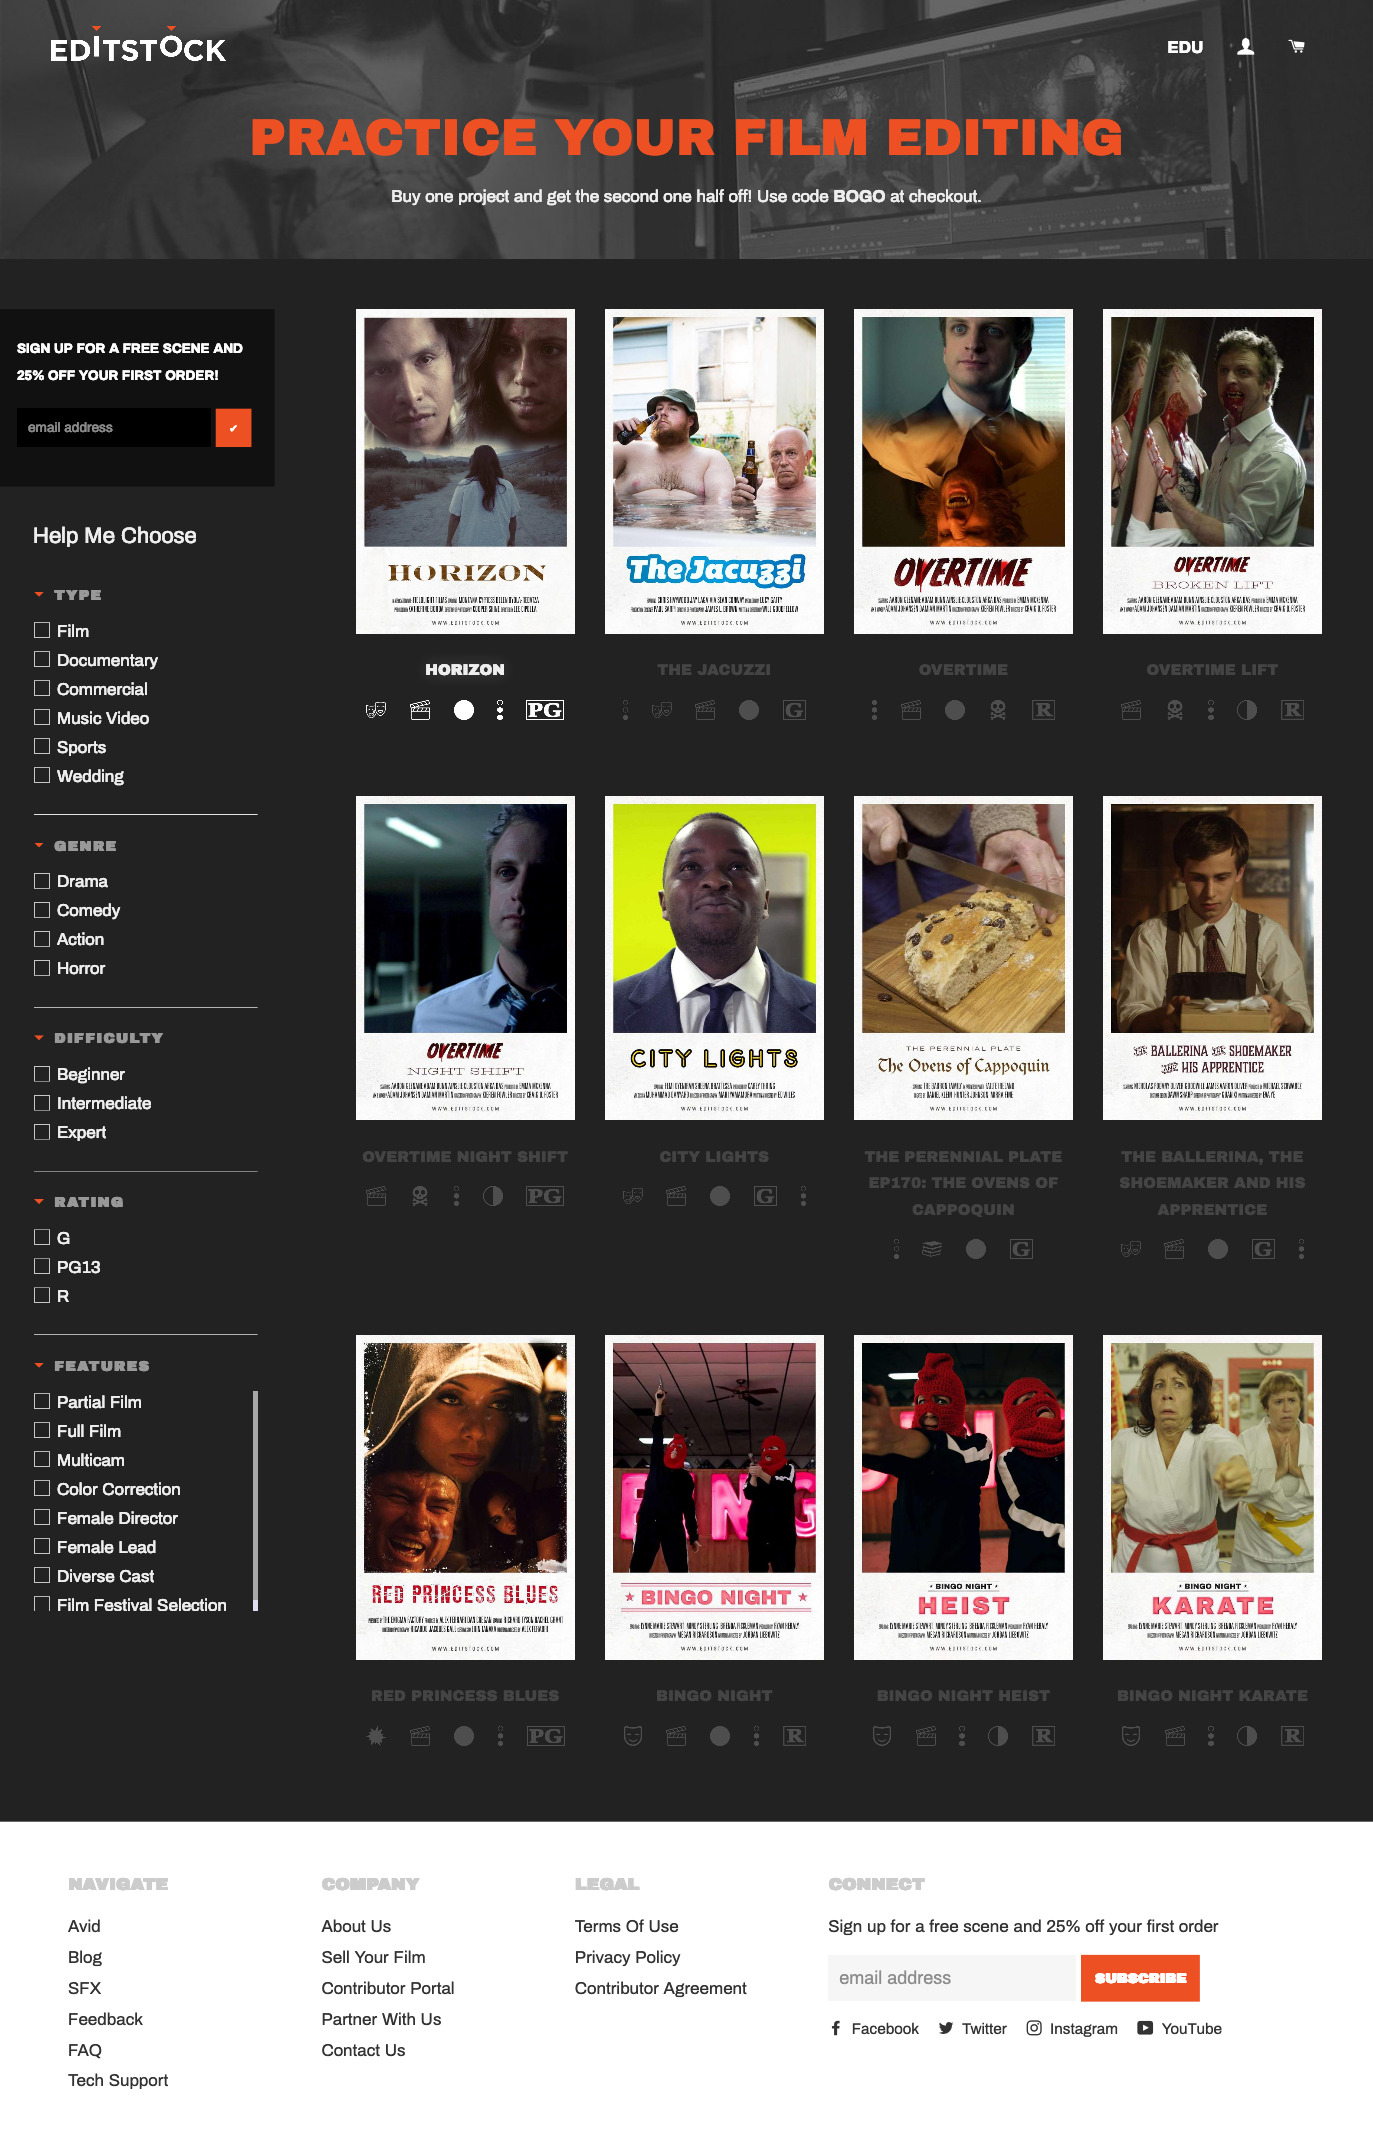Viewport: 1373px width, 2143px height.
Task: Click Horizon's three-dot difficulty icon
Action: (x=500, y=710)
